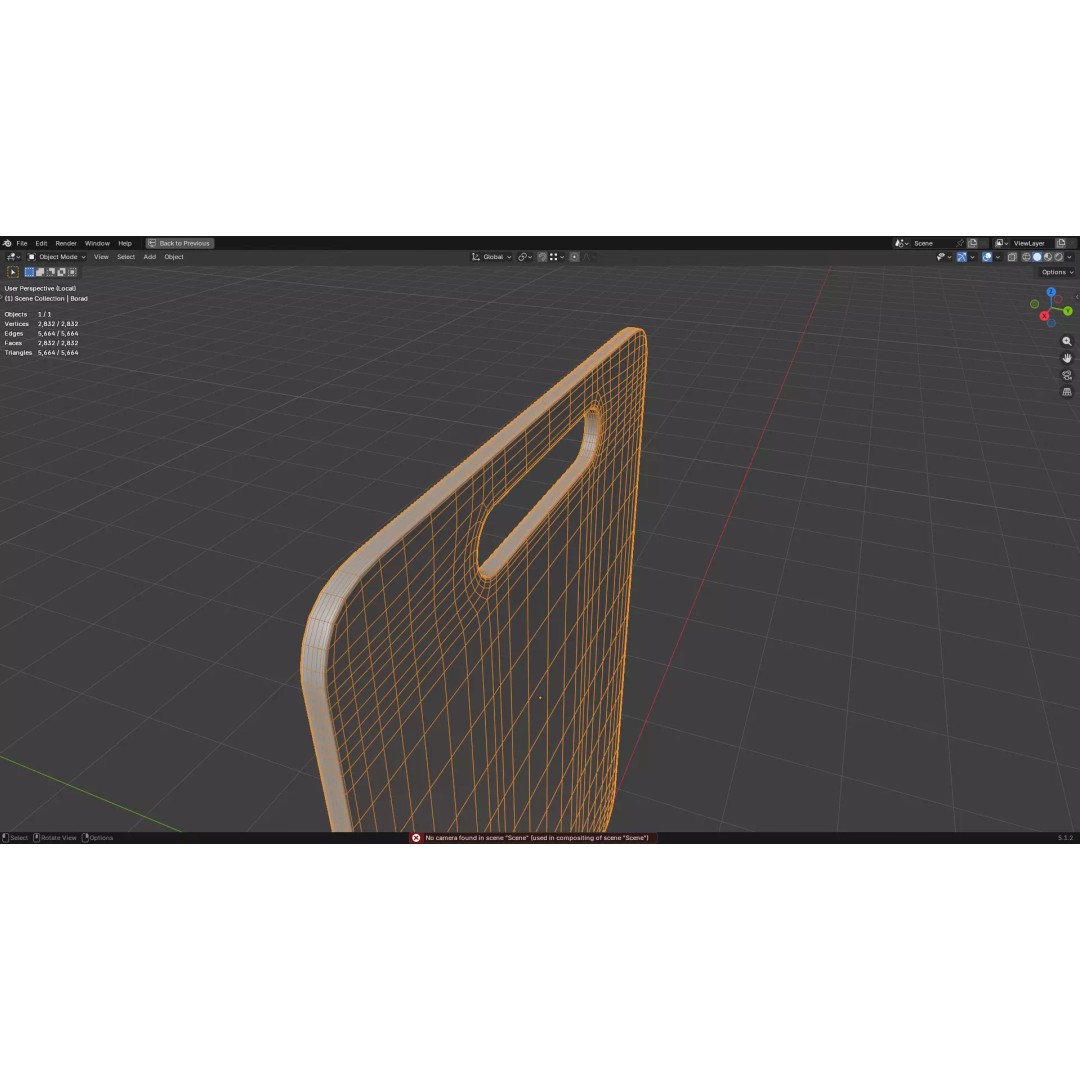Pin the scene to workspace
Image resolution: width=1080 pixels, height=1080 pixels.
pyautogui.click(x=959, y=243)
